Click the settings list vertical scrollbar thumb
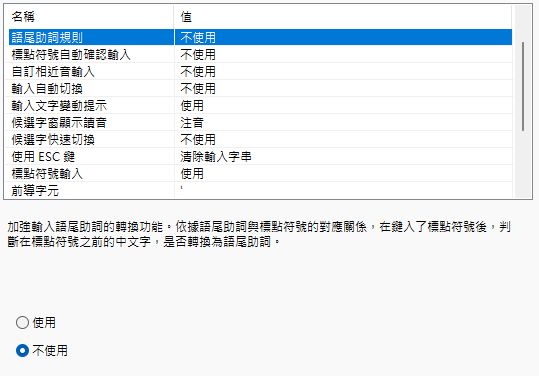The width and height of the screenshot is (539, 376). coord(523,87)
